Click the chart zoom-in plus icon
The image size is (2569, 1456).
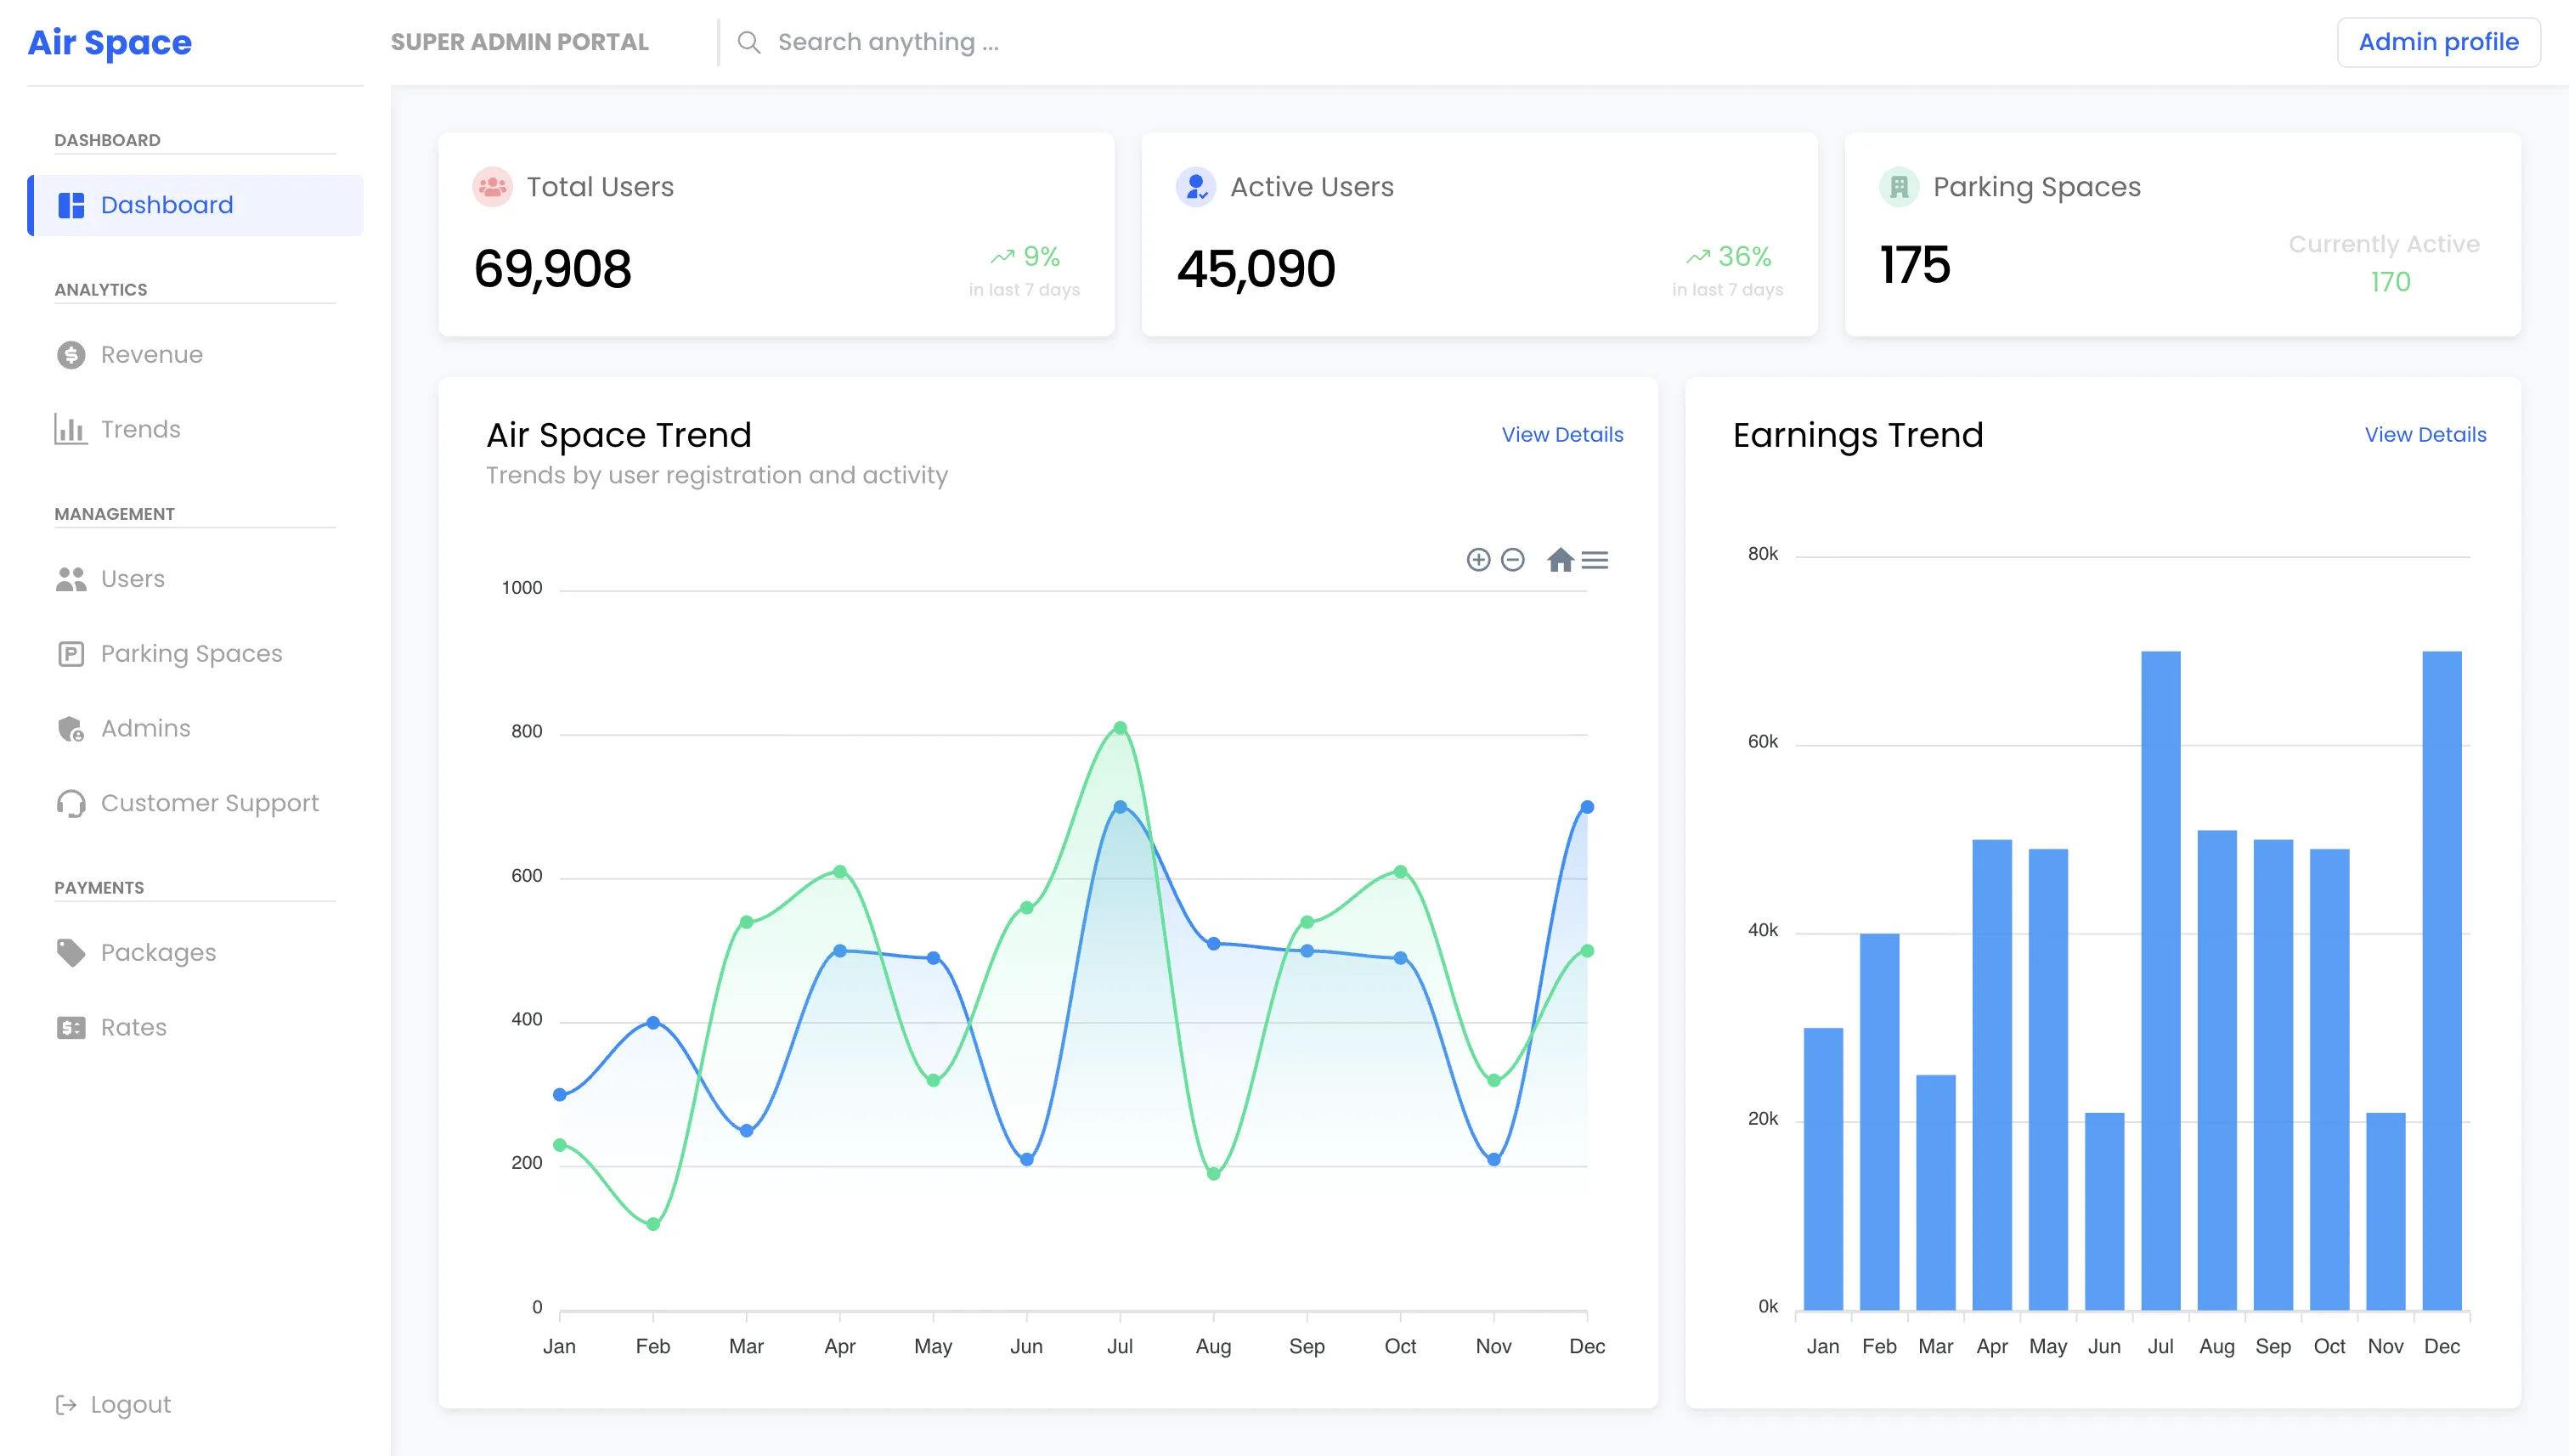(x=1478, y=560)
